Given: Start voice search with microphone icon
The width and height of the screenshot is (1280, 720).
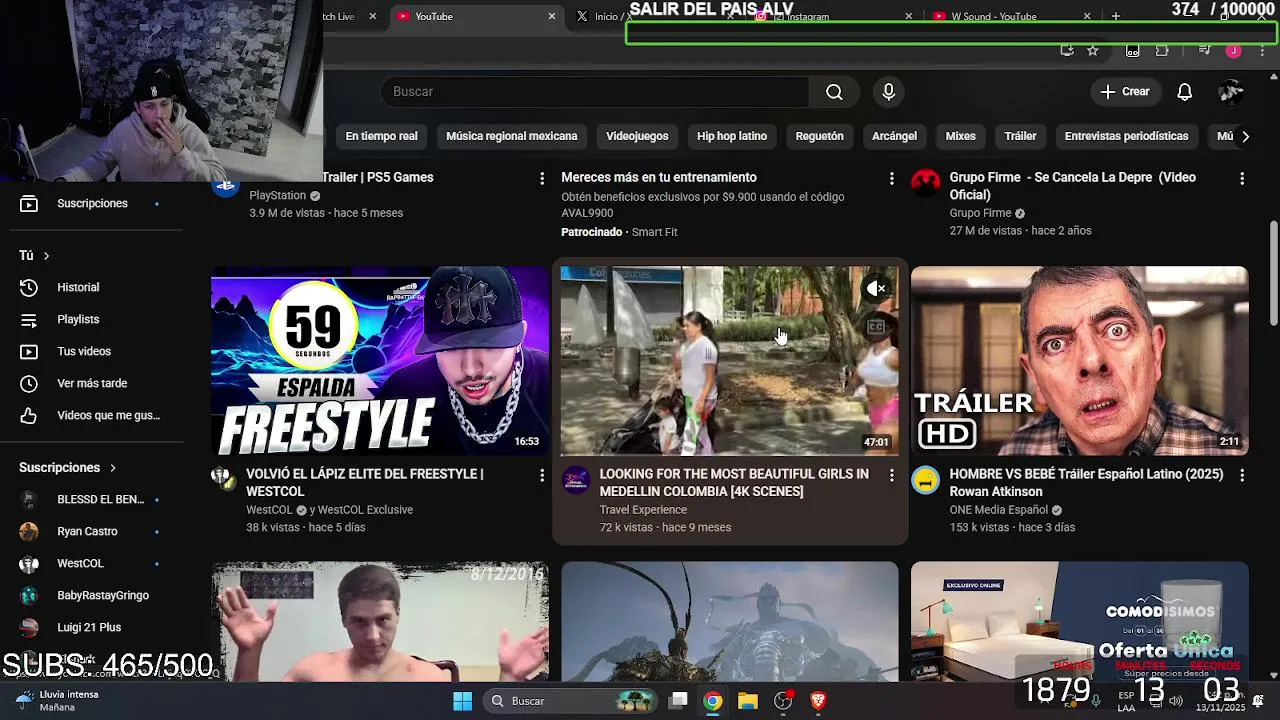Looking at the screenshot, I should coord(888,92).
